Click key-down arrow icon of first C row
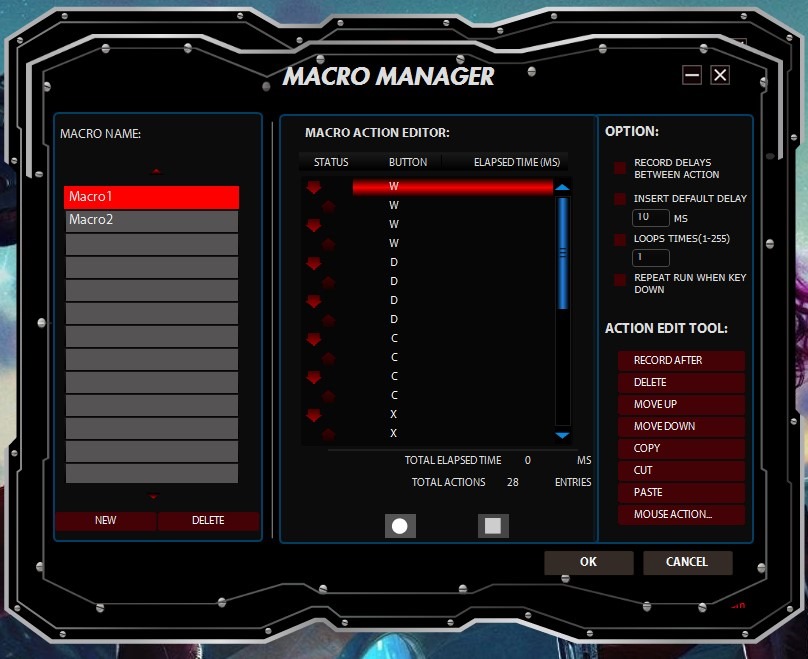 click(313, 339)
